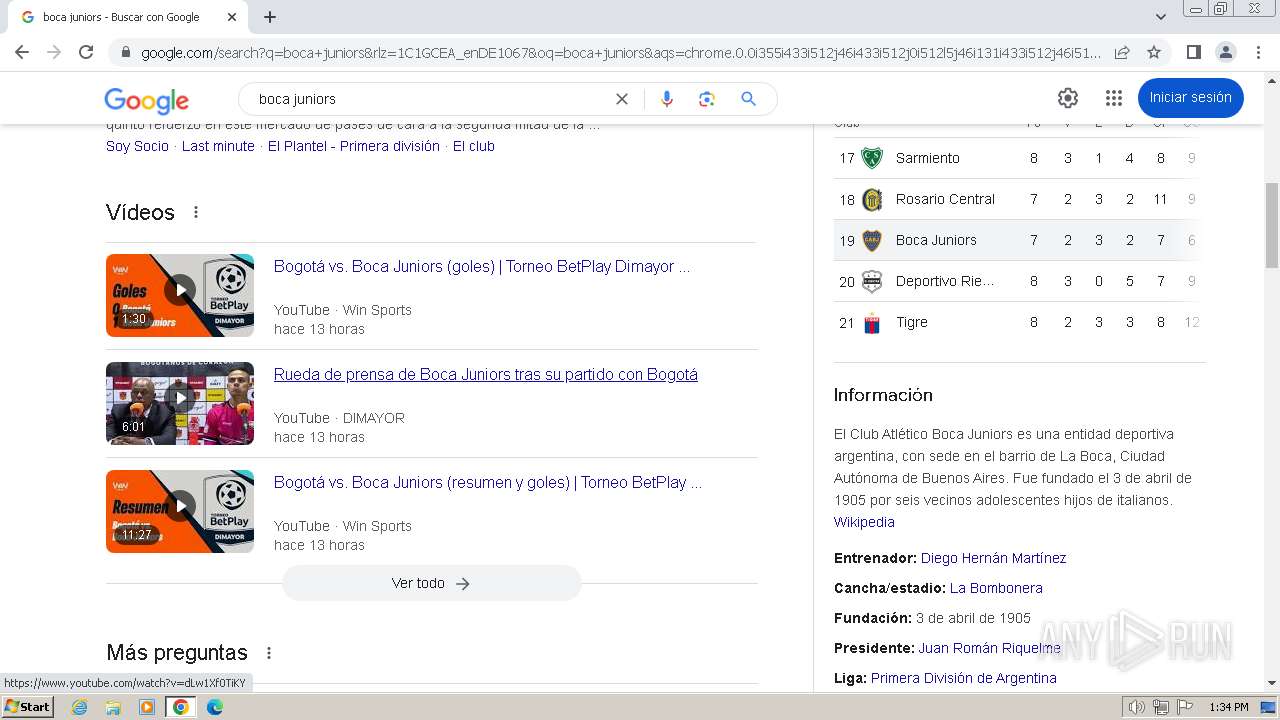Image resolution: width=1280 pixels, height=720 pixels.
Task: Open the tab search dropdown
Action: [1160, 17]
